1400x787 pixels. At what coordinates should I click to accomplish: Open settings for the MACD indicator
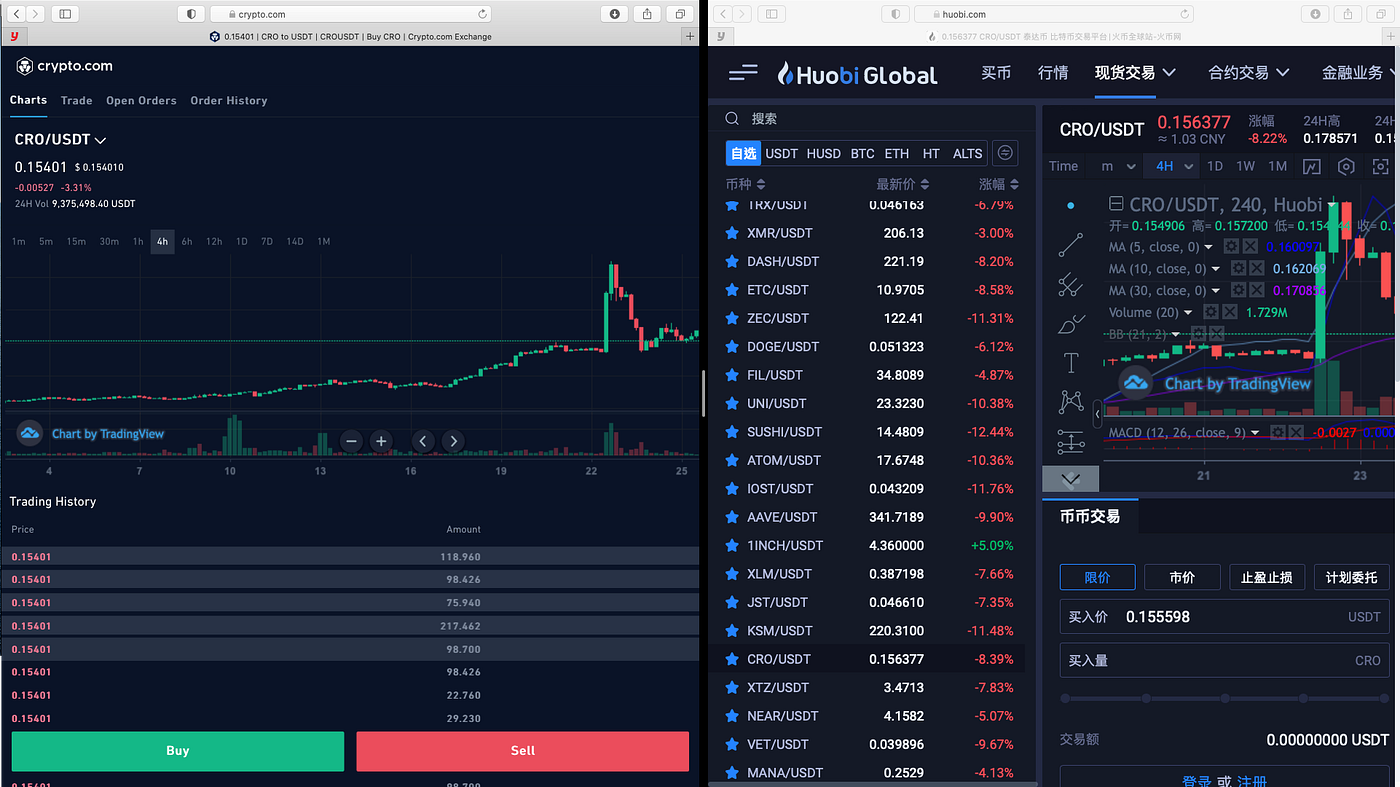click(1278, 432)
